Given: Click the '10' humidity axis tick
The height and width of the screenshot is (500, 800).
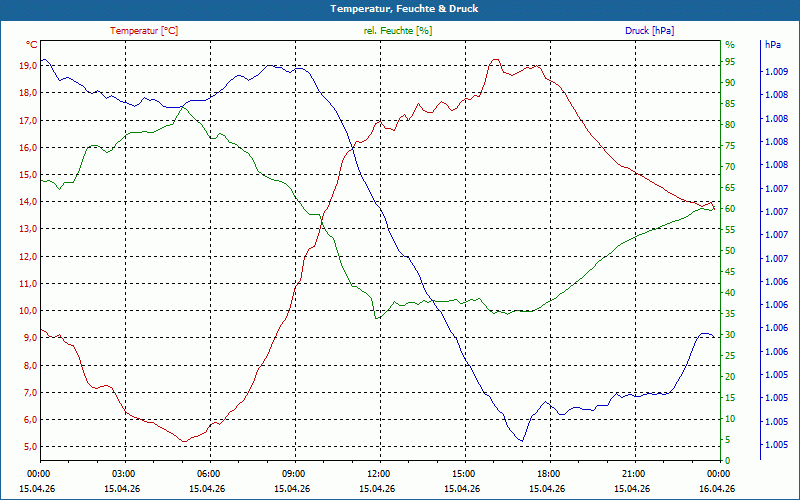Looking at the screenshot, I should click(x=730, y=419).
